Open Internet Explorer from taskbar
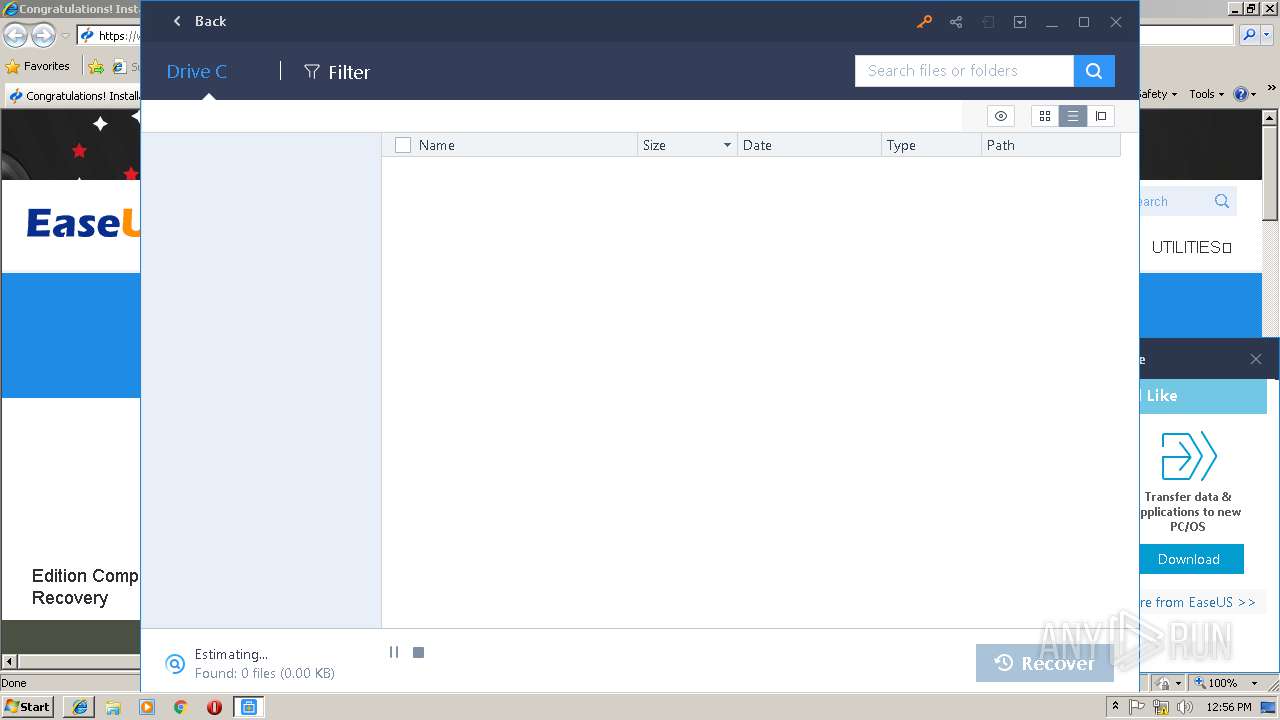 tap(80, 707)
